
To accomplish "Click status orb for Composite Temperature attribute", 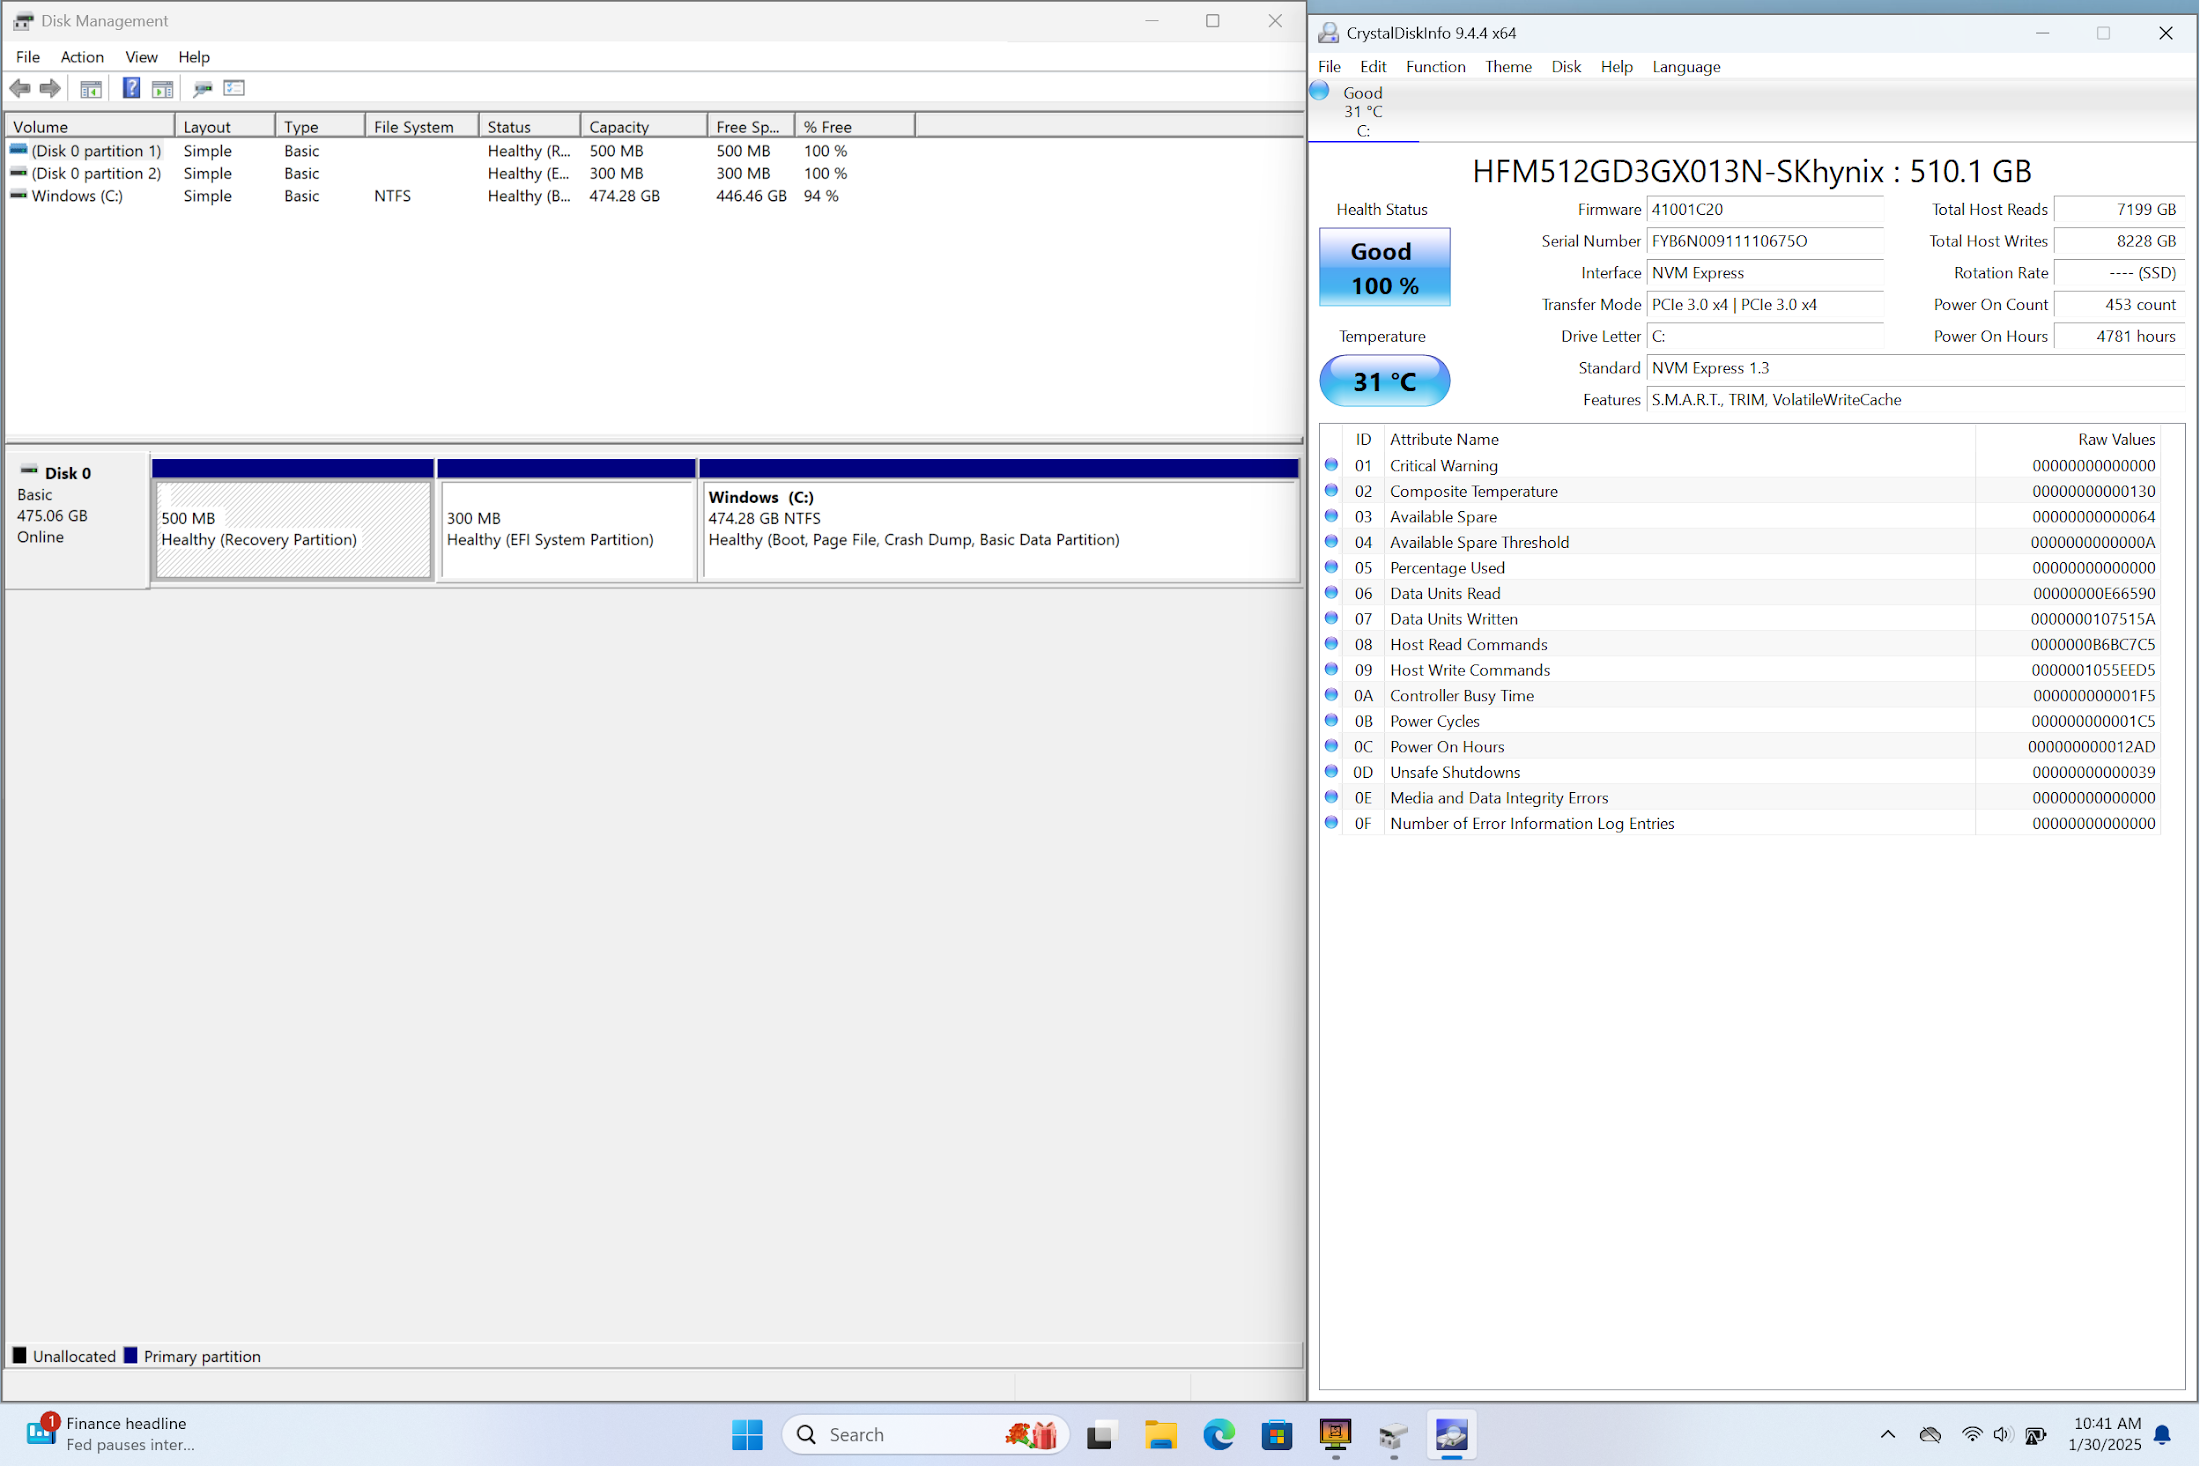I will [1331, 490].
